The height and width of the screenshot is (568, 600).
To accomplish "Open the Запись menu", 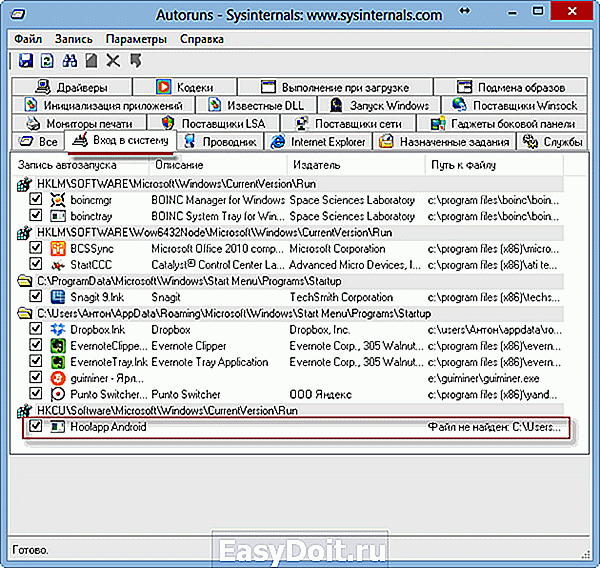I will (73, 39).
